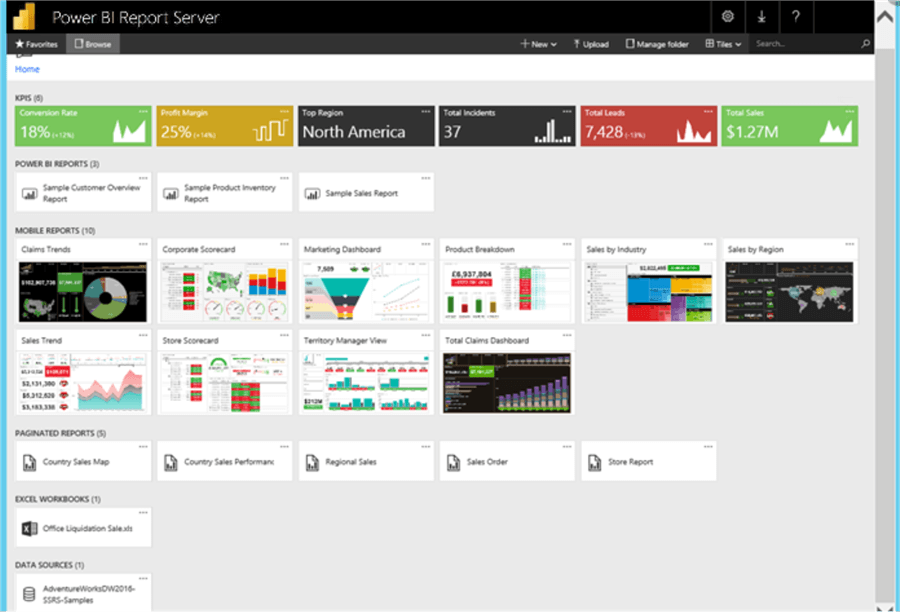Image resolution: width=900 pixels, height=612 pixels.
Task: Open ellipsis menu on Claims Trends tile
Action: [143, 244]
